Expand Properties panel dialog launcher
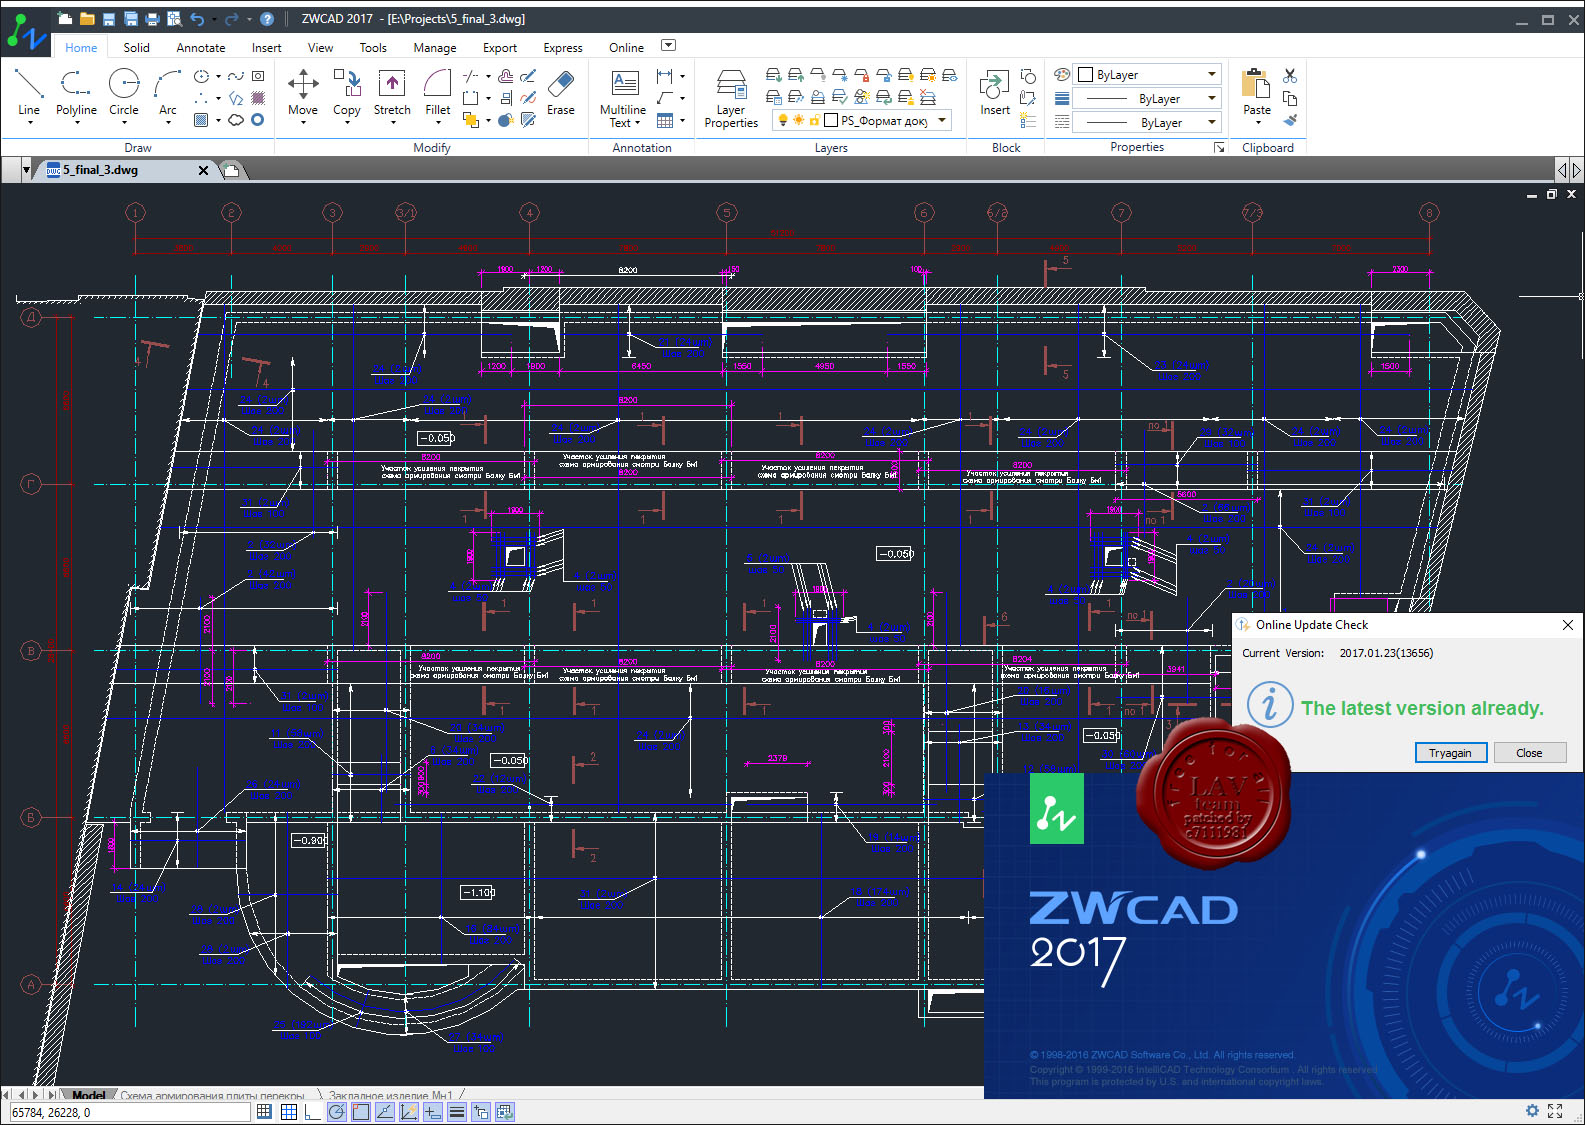1585x1125 pixels. coord(1219,147)
